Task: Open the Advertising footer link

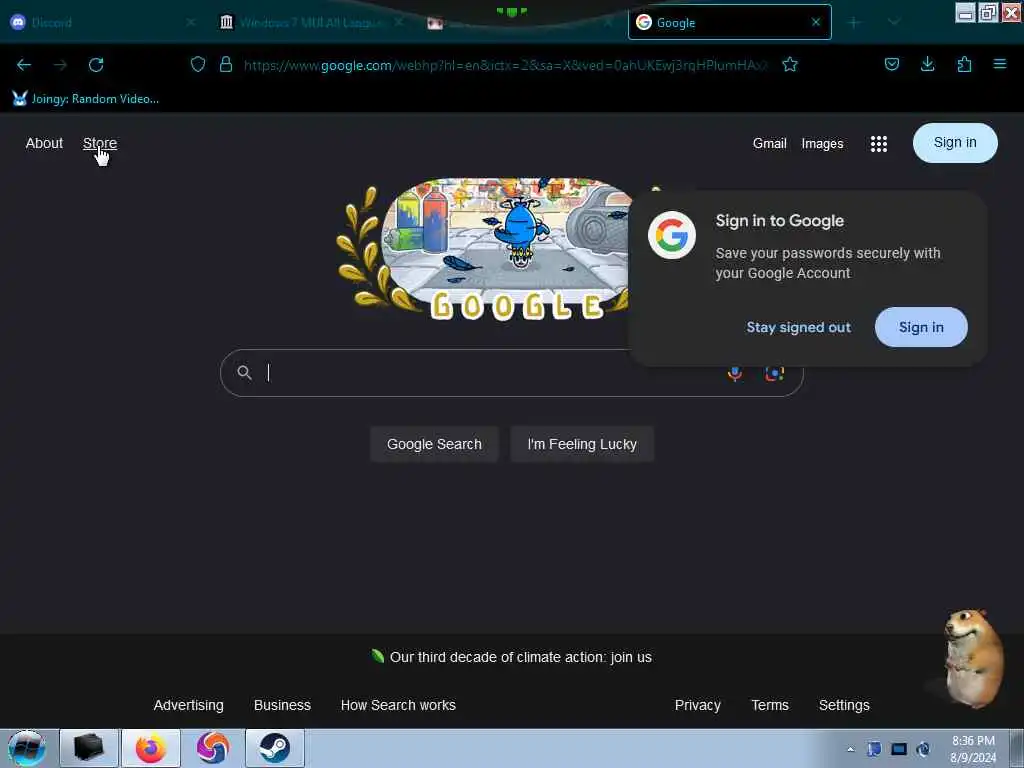Action: point(188,705)
